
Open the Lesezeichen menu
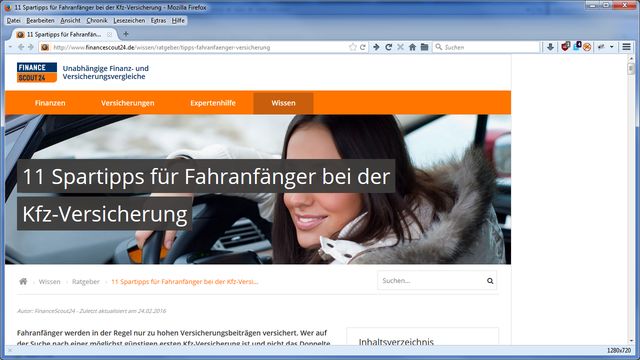129,20
